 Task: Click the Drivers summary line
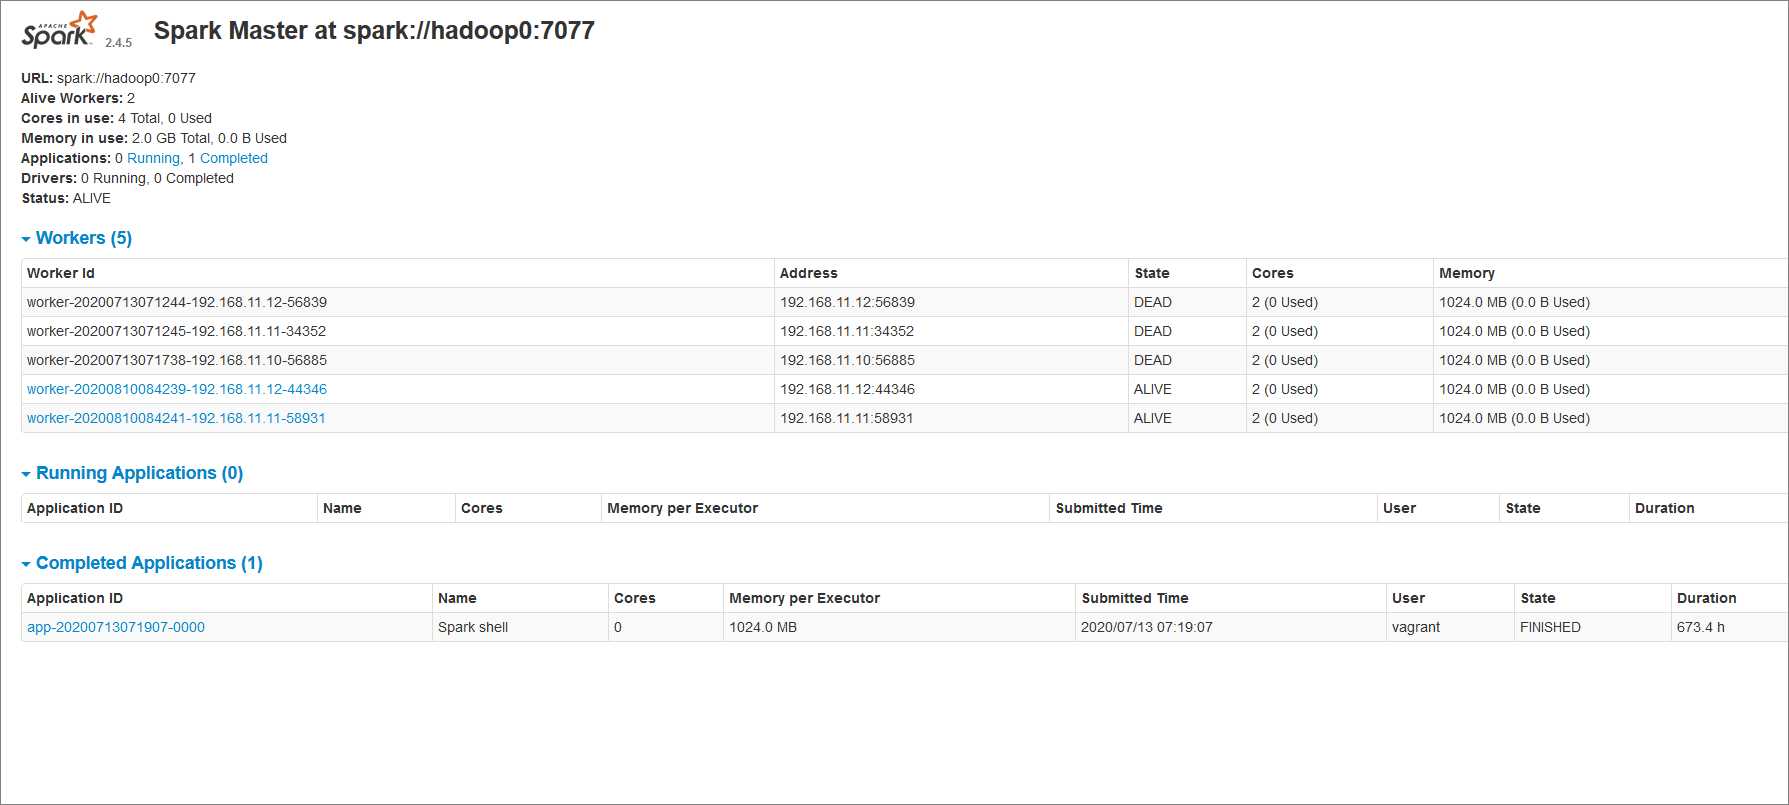(127, 178)
